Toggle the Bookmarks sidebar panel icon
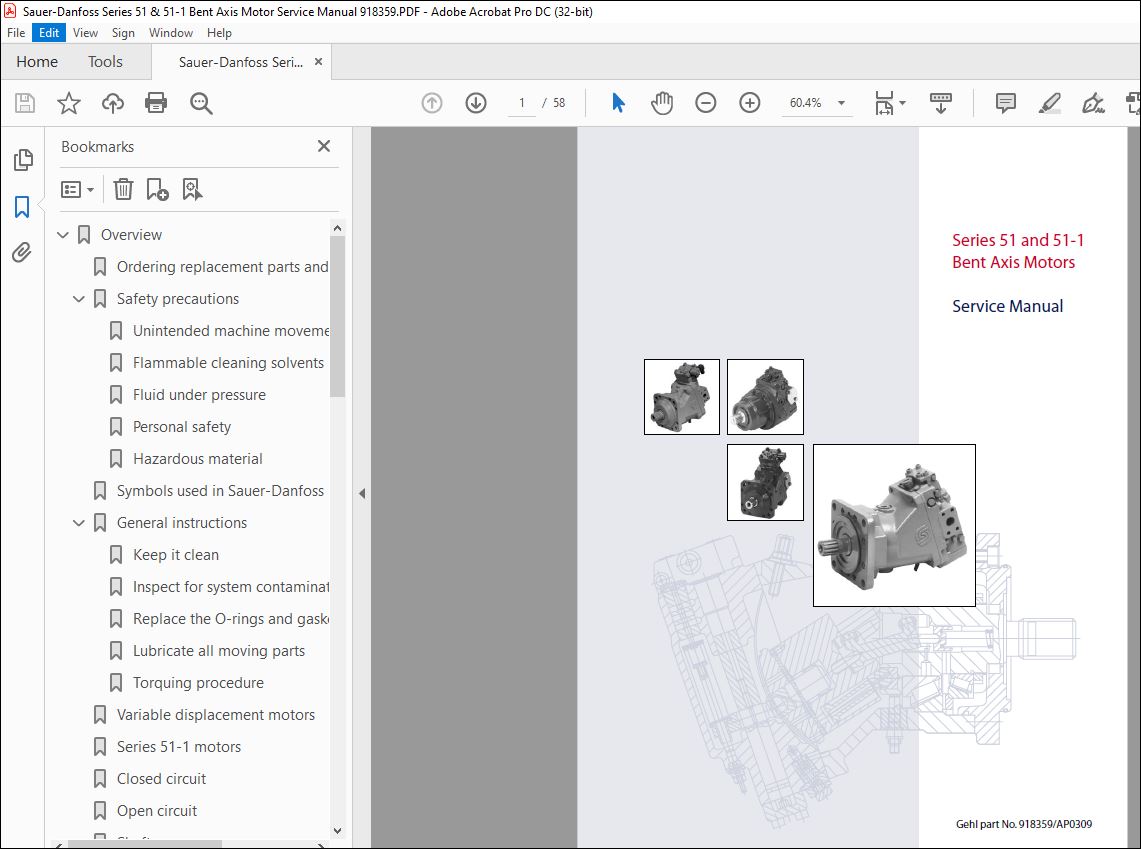This screenshot has width=1141, height=849. pos(22,207)
